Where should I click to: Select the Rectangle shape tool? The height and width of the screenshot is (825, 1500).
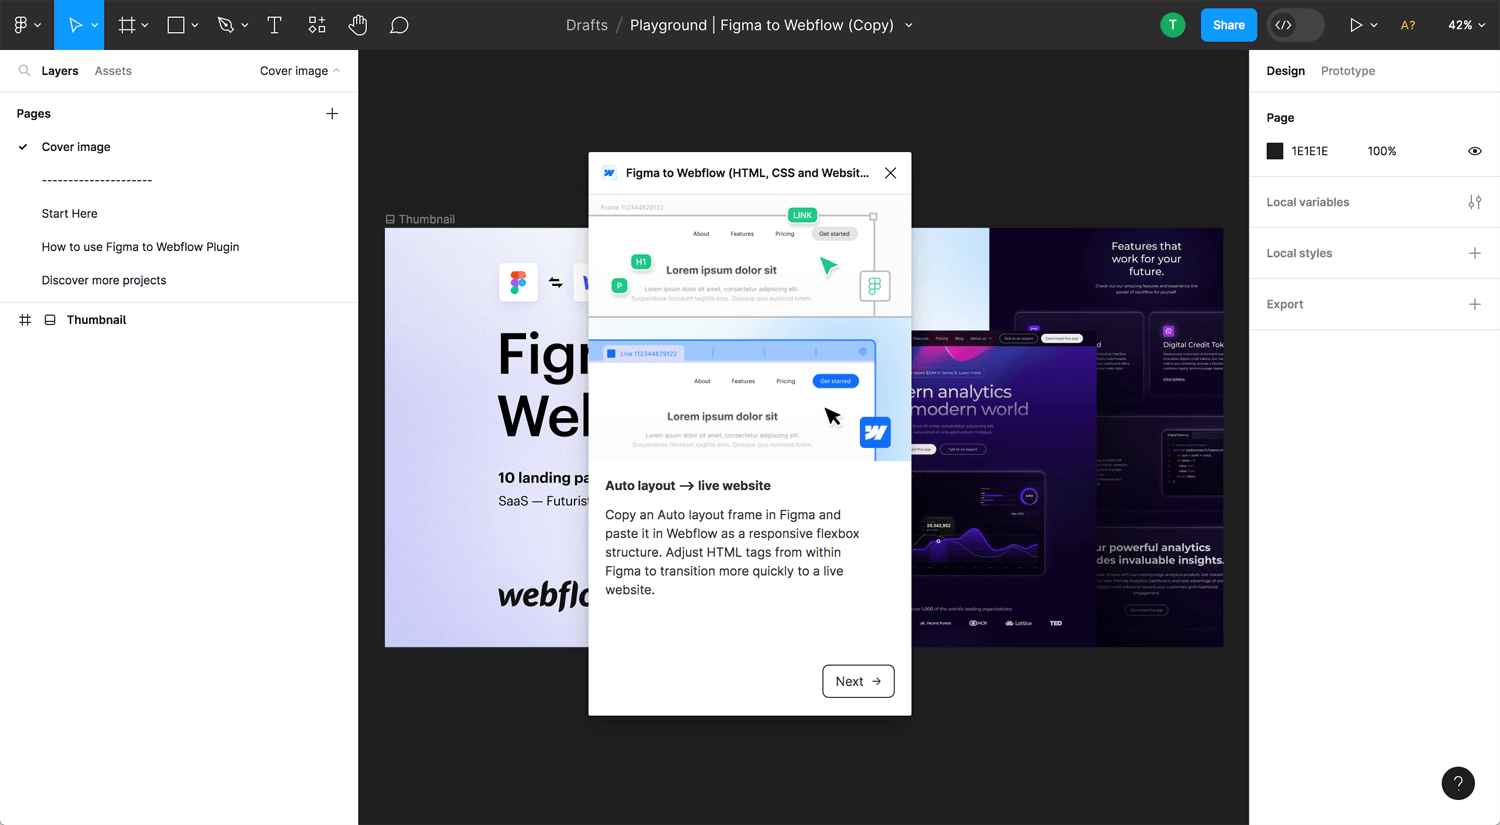click(176, 25)
